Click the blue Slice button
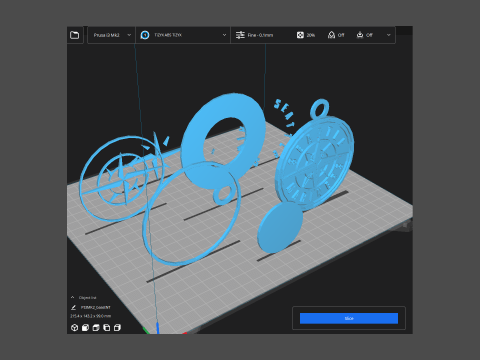 tap(349, 318)
